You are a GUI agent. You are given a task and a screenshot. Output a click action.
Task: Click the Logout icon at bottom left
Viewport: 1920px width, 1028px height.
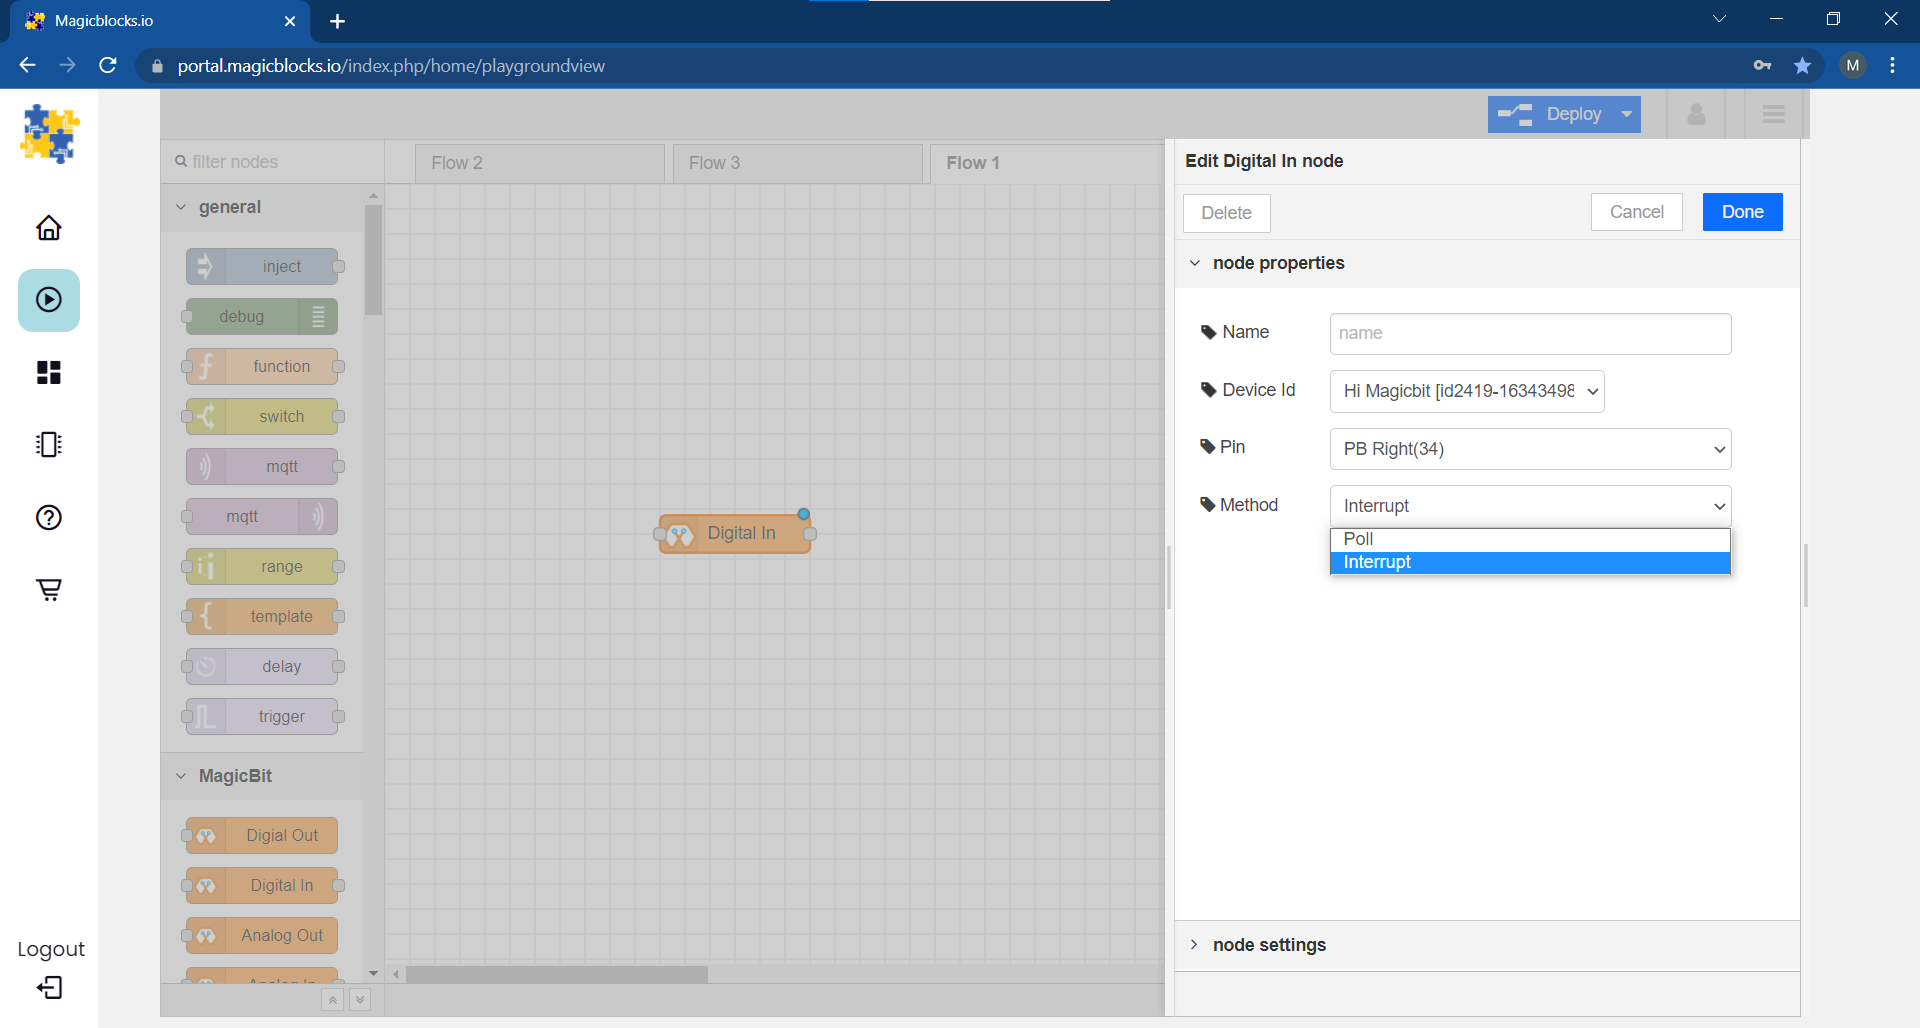pos(47,988)
